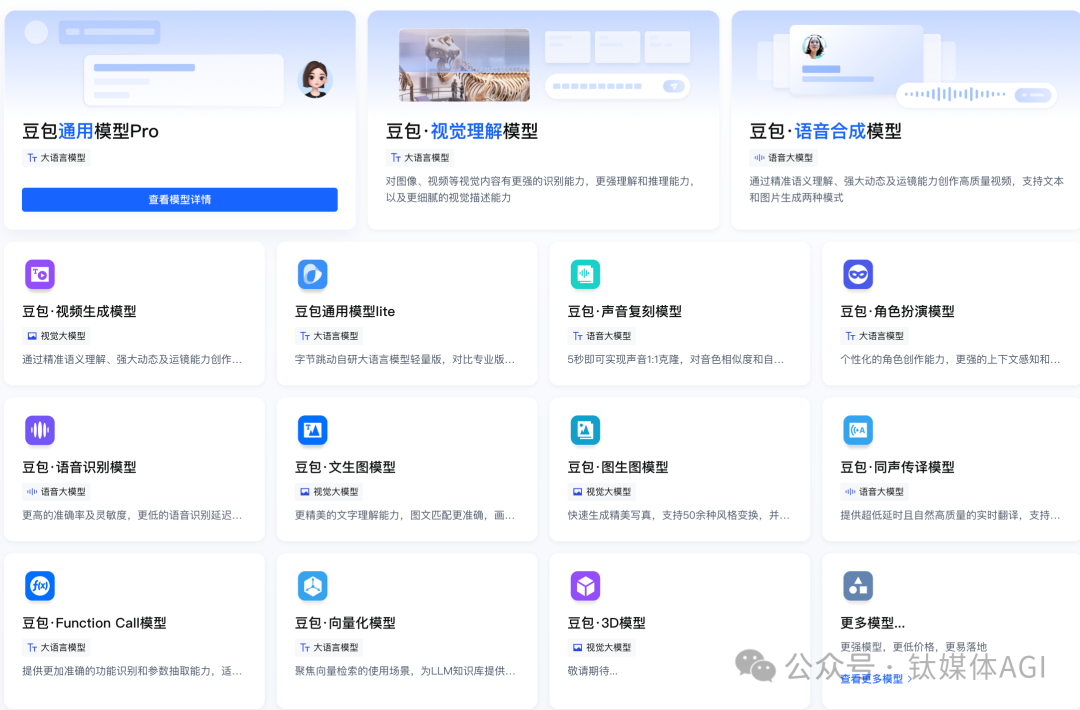Image resolution: width=1080 pixels, height=710 pixels.
Task: Click the 豆包·3D模型 purple box icon
Action: [585, 586]
